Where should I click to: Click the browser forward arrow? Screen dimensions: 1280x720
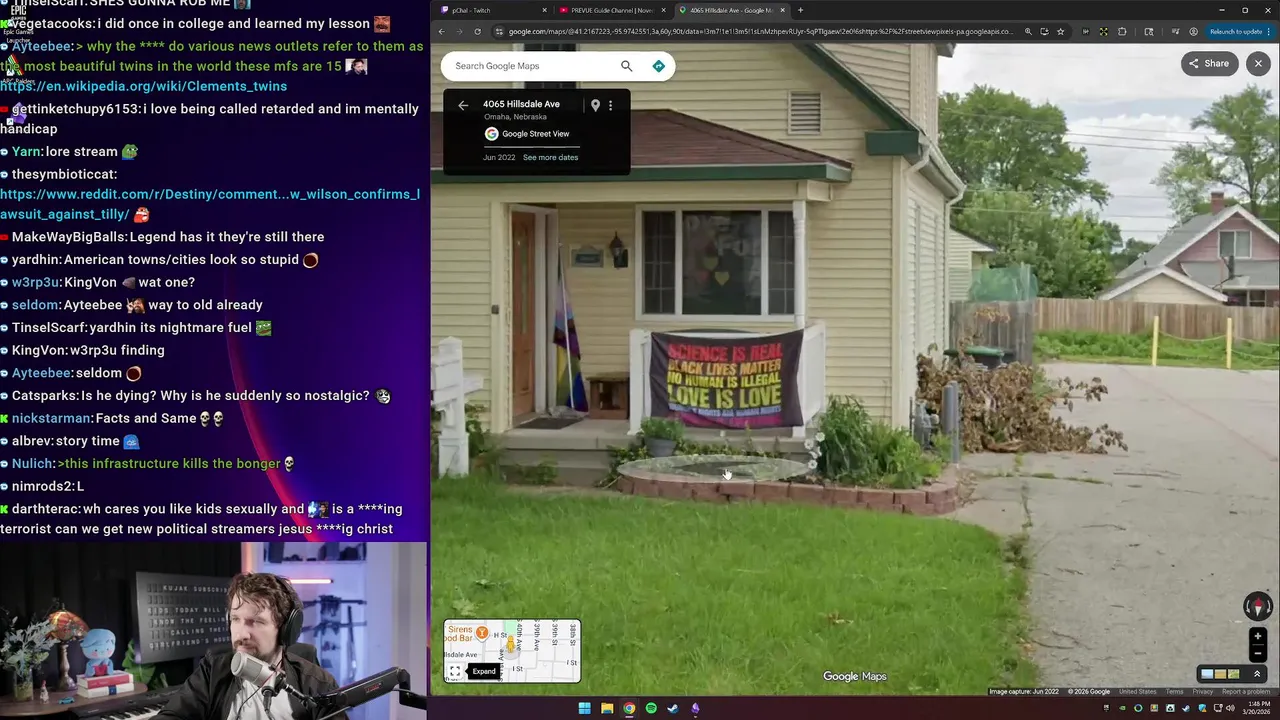tap(459, 32)
